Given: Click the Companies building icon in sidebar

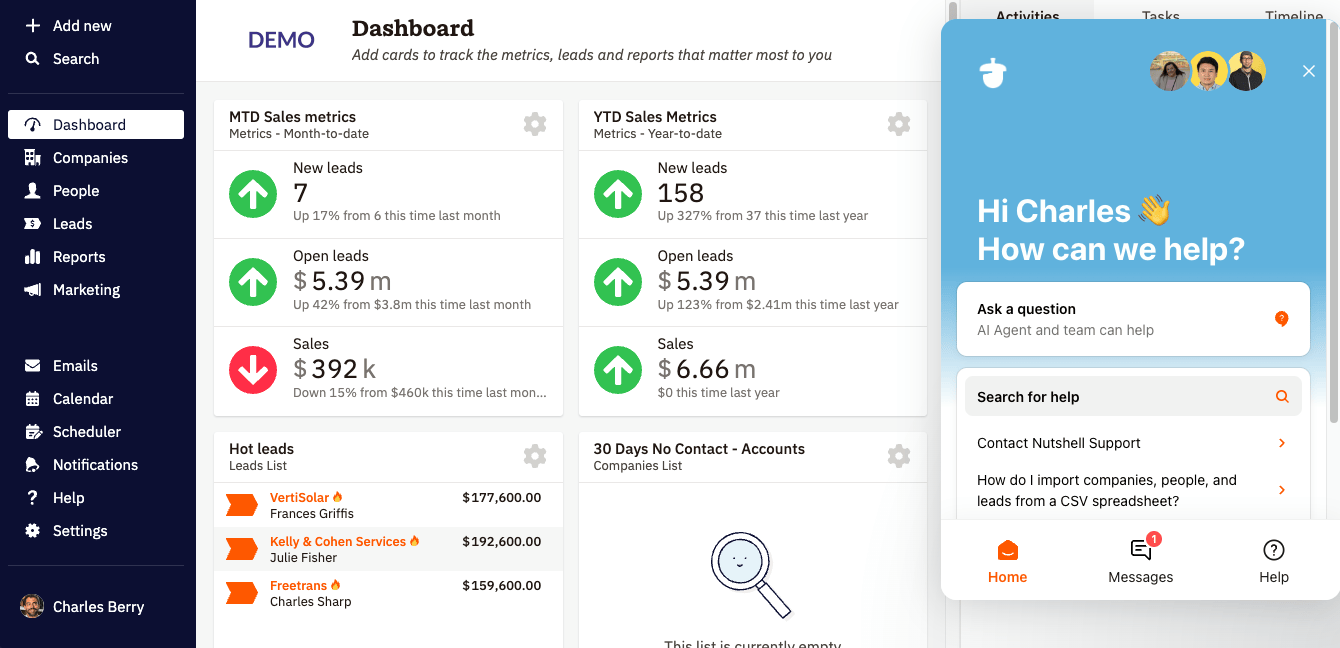Looking at the screenshot, I should pos(33,158).
